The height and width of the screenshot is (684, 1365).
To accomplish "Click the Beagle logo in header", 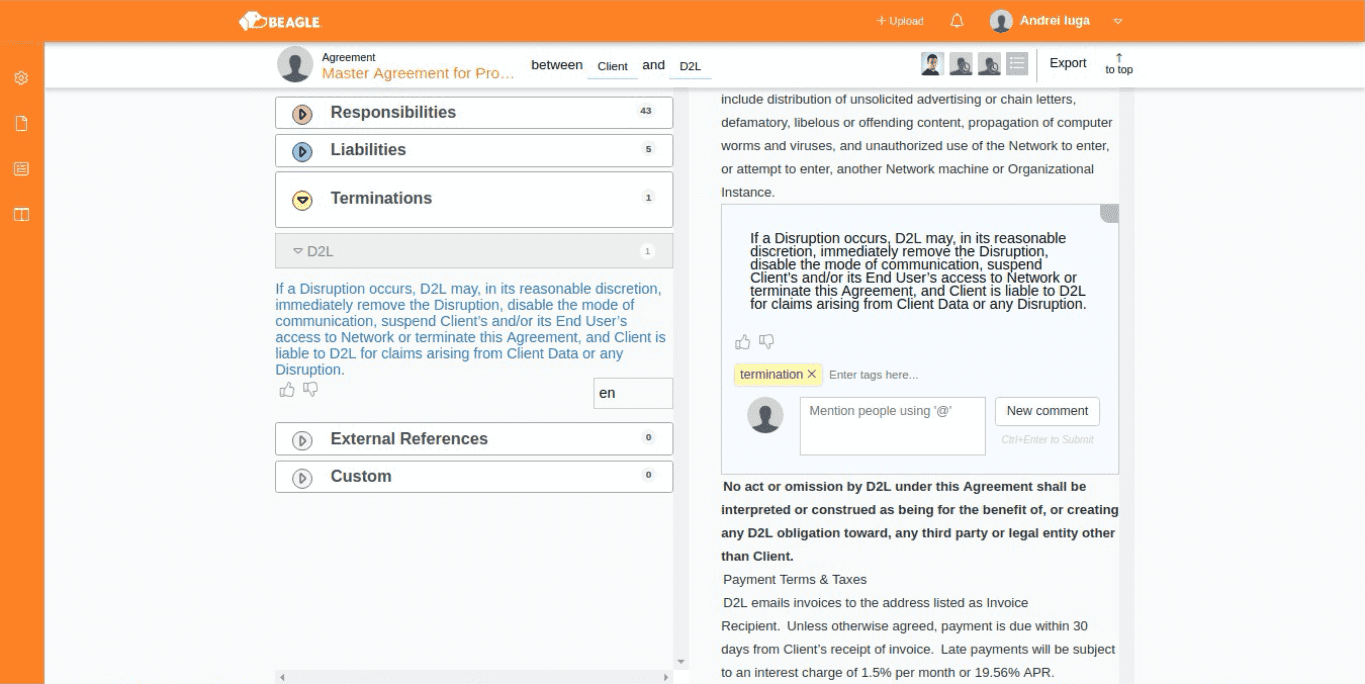I will tap(279, 21).
